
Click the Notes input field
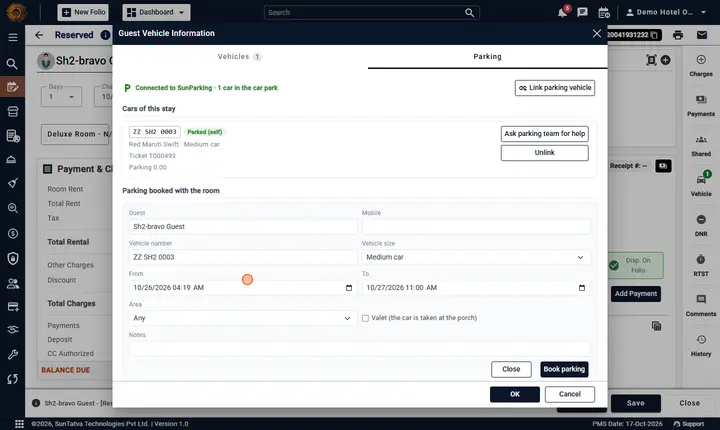(360, 349)
